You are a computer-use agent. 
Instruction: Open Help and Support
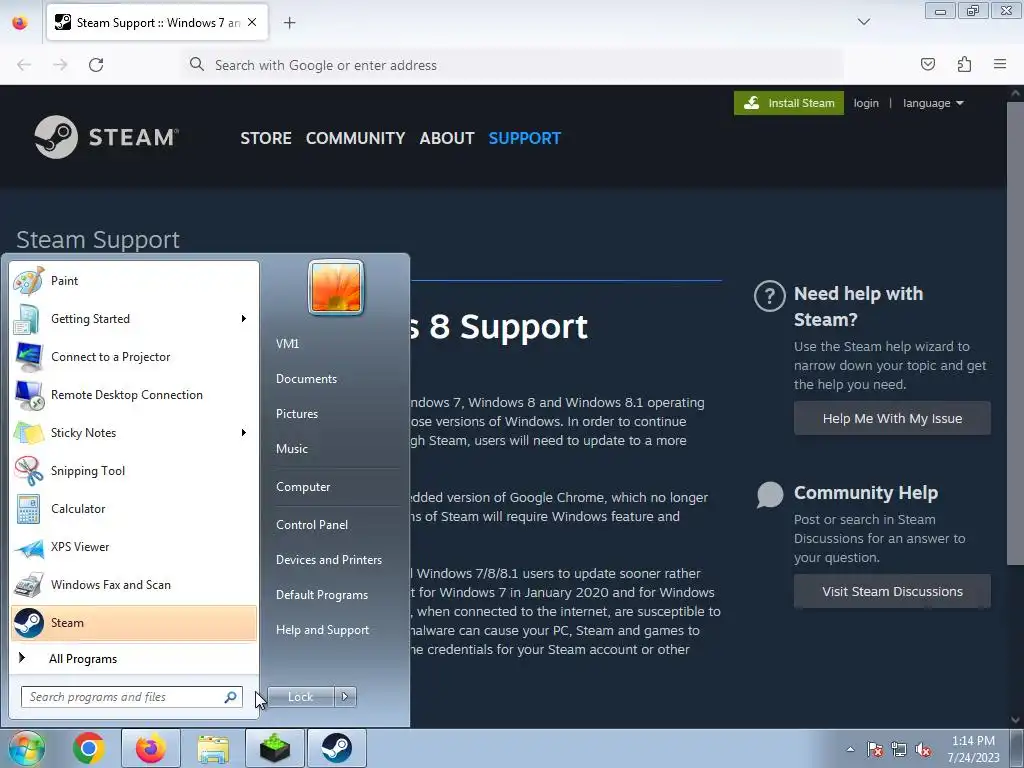(323, 630)
